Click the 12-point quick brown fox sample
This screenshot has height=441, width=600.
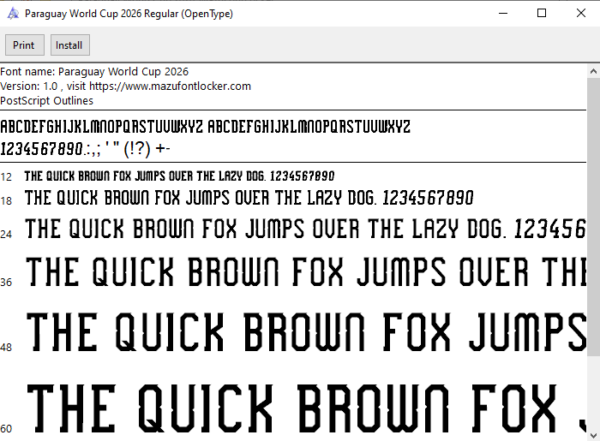click(179, 176)
